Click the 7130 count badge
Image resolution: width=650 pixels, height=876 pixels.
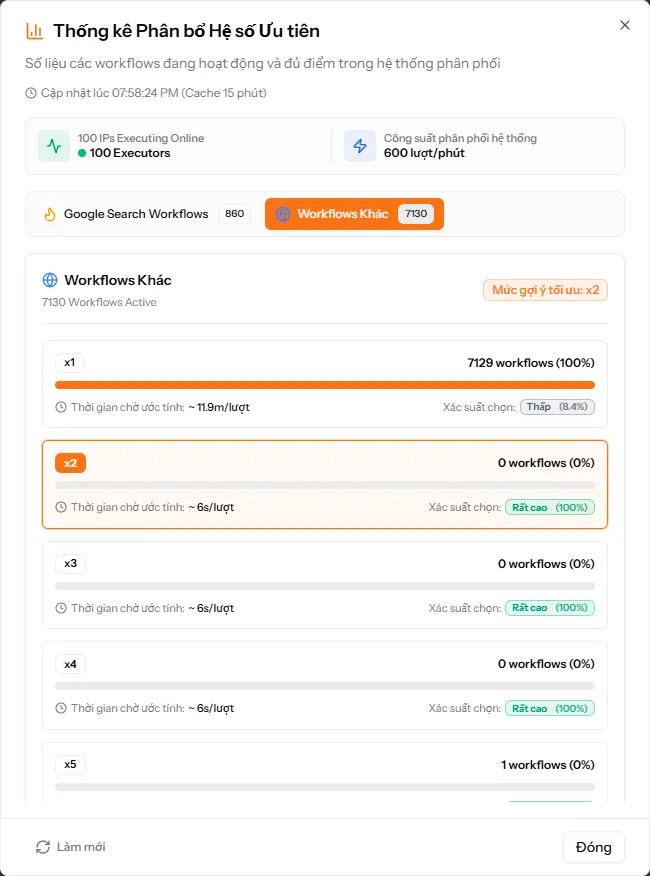(x=416, y=214)
